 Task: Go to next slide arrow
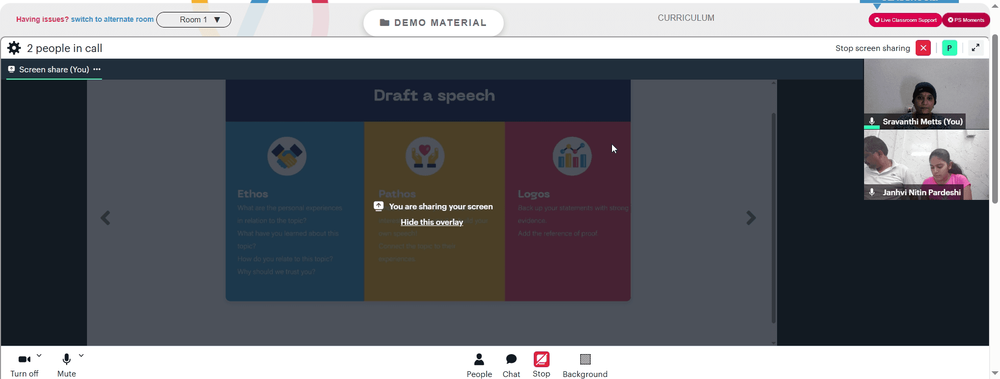(751, 218)
